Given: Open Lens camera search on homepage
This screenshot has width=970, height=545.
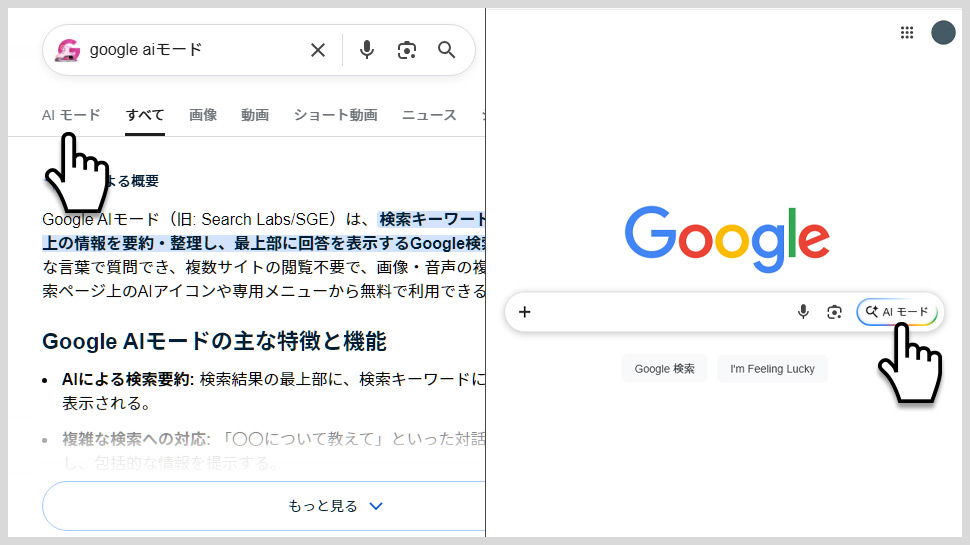Looking at the screenshot, I should [834, 312].
